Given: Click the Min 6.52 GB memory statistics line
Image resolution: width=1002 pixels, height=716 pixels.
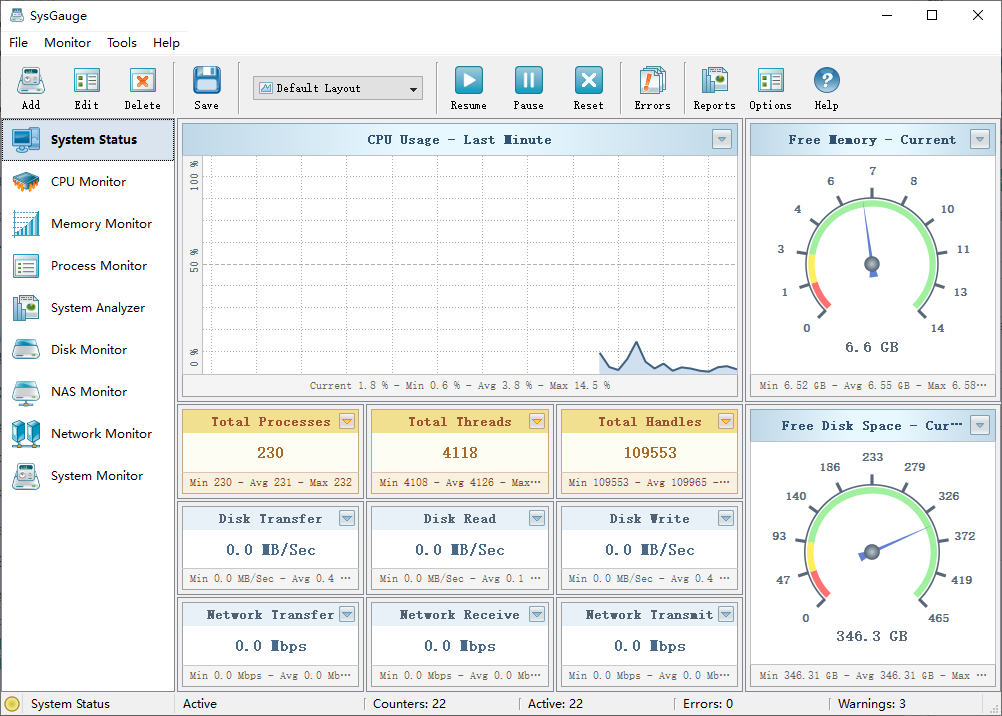Looking at the screenshot, I should 873,385.
